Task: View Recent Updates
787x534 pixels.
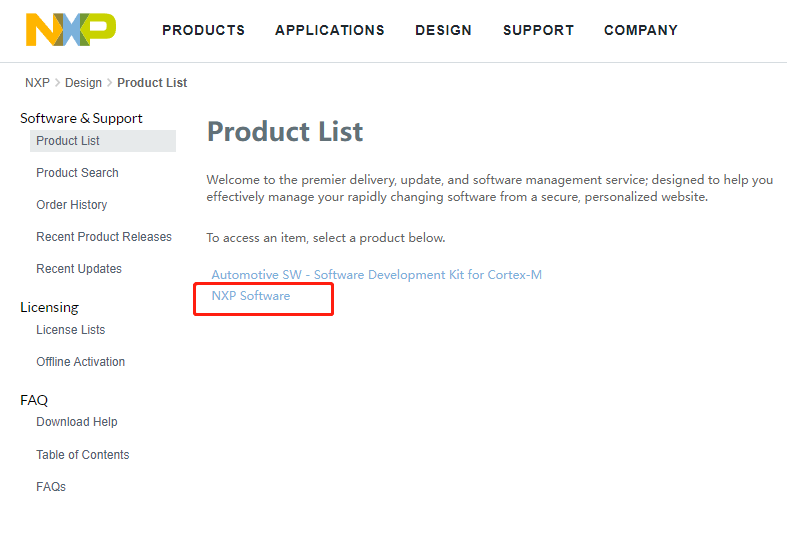Action: 79,269
